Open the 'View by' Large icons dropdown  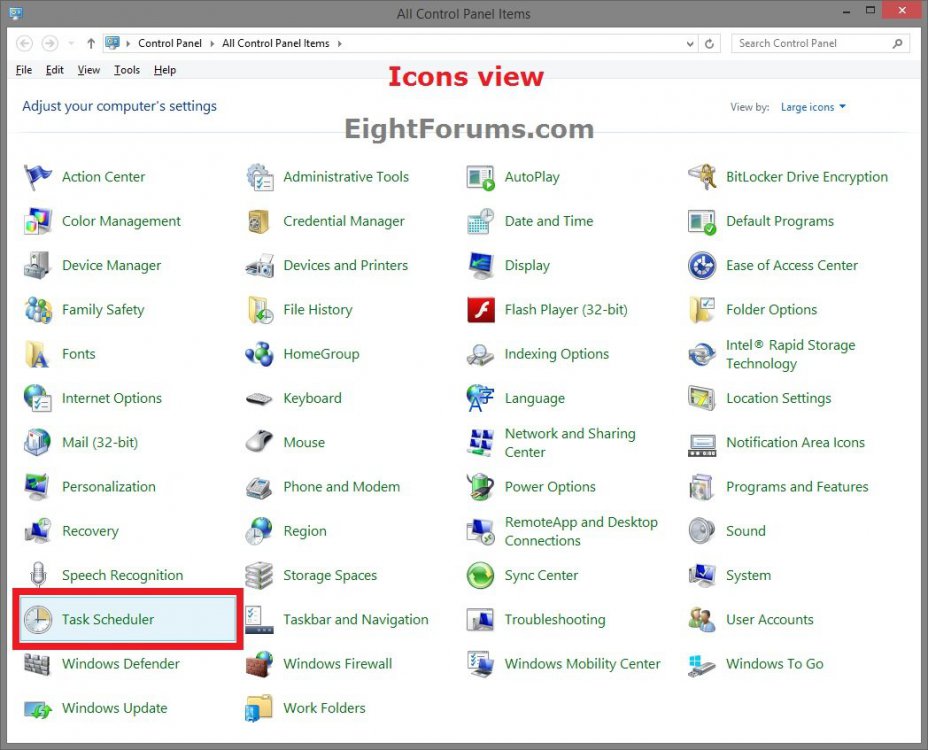(x=812, y=107)
